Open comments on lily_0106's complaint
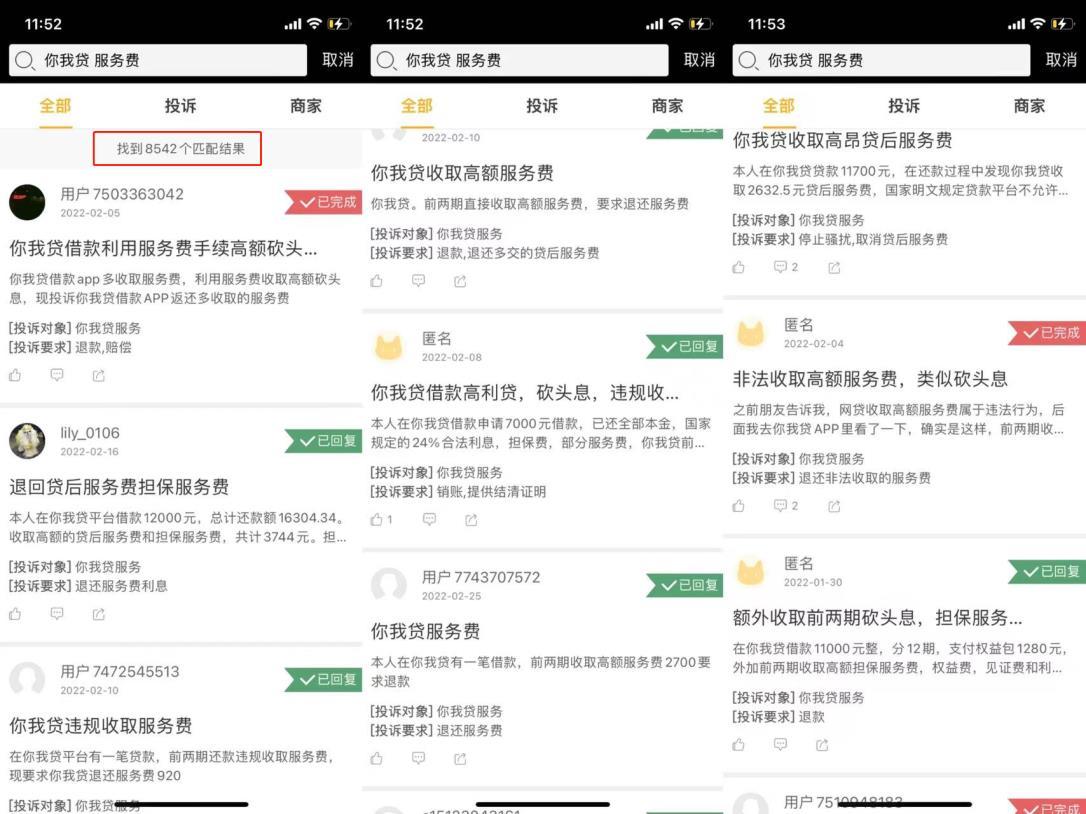This screenshot has width=1086, height=814. pos(57,614)
